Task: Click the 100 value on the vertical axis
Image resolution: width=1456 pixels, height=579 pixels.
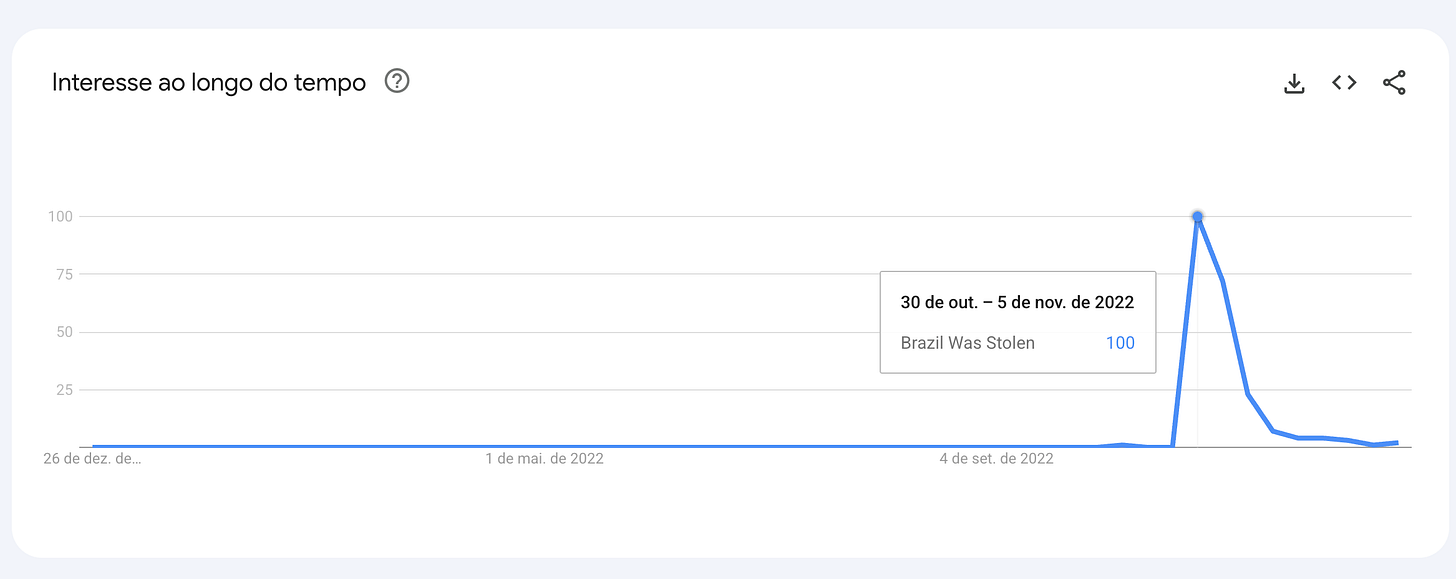Action: click(x=62, y=216)
